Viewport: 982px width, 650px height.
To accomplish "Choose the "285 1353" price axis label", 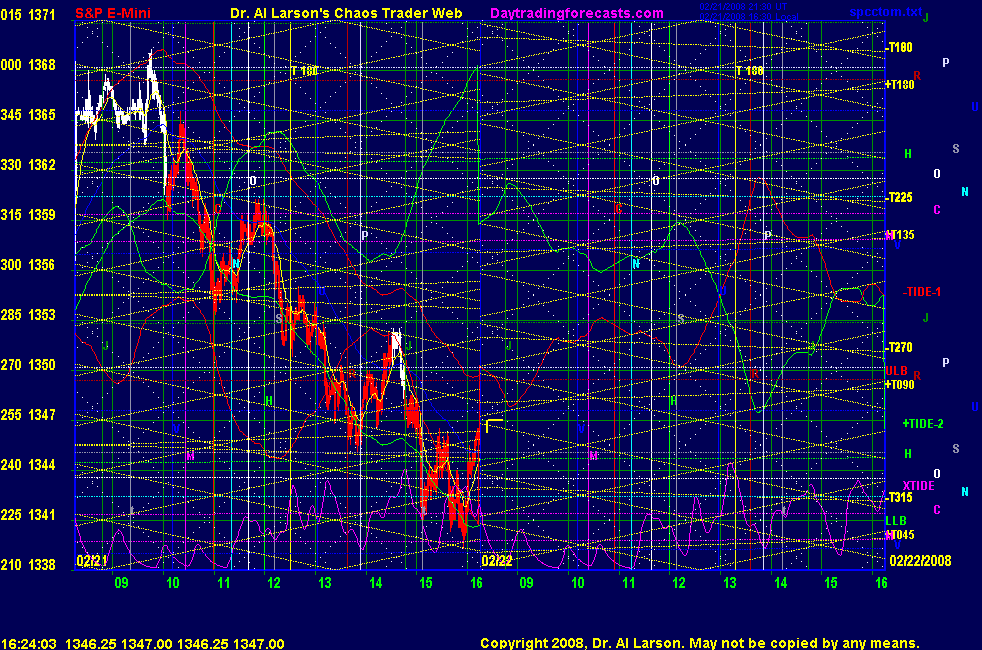I will (x=28, y=315).
